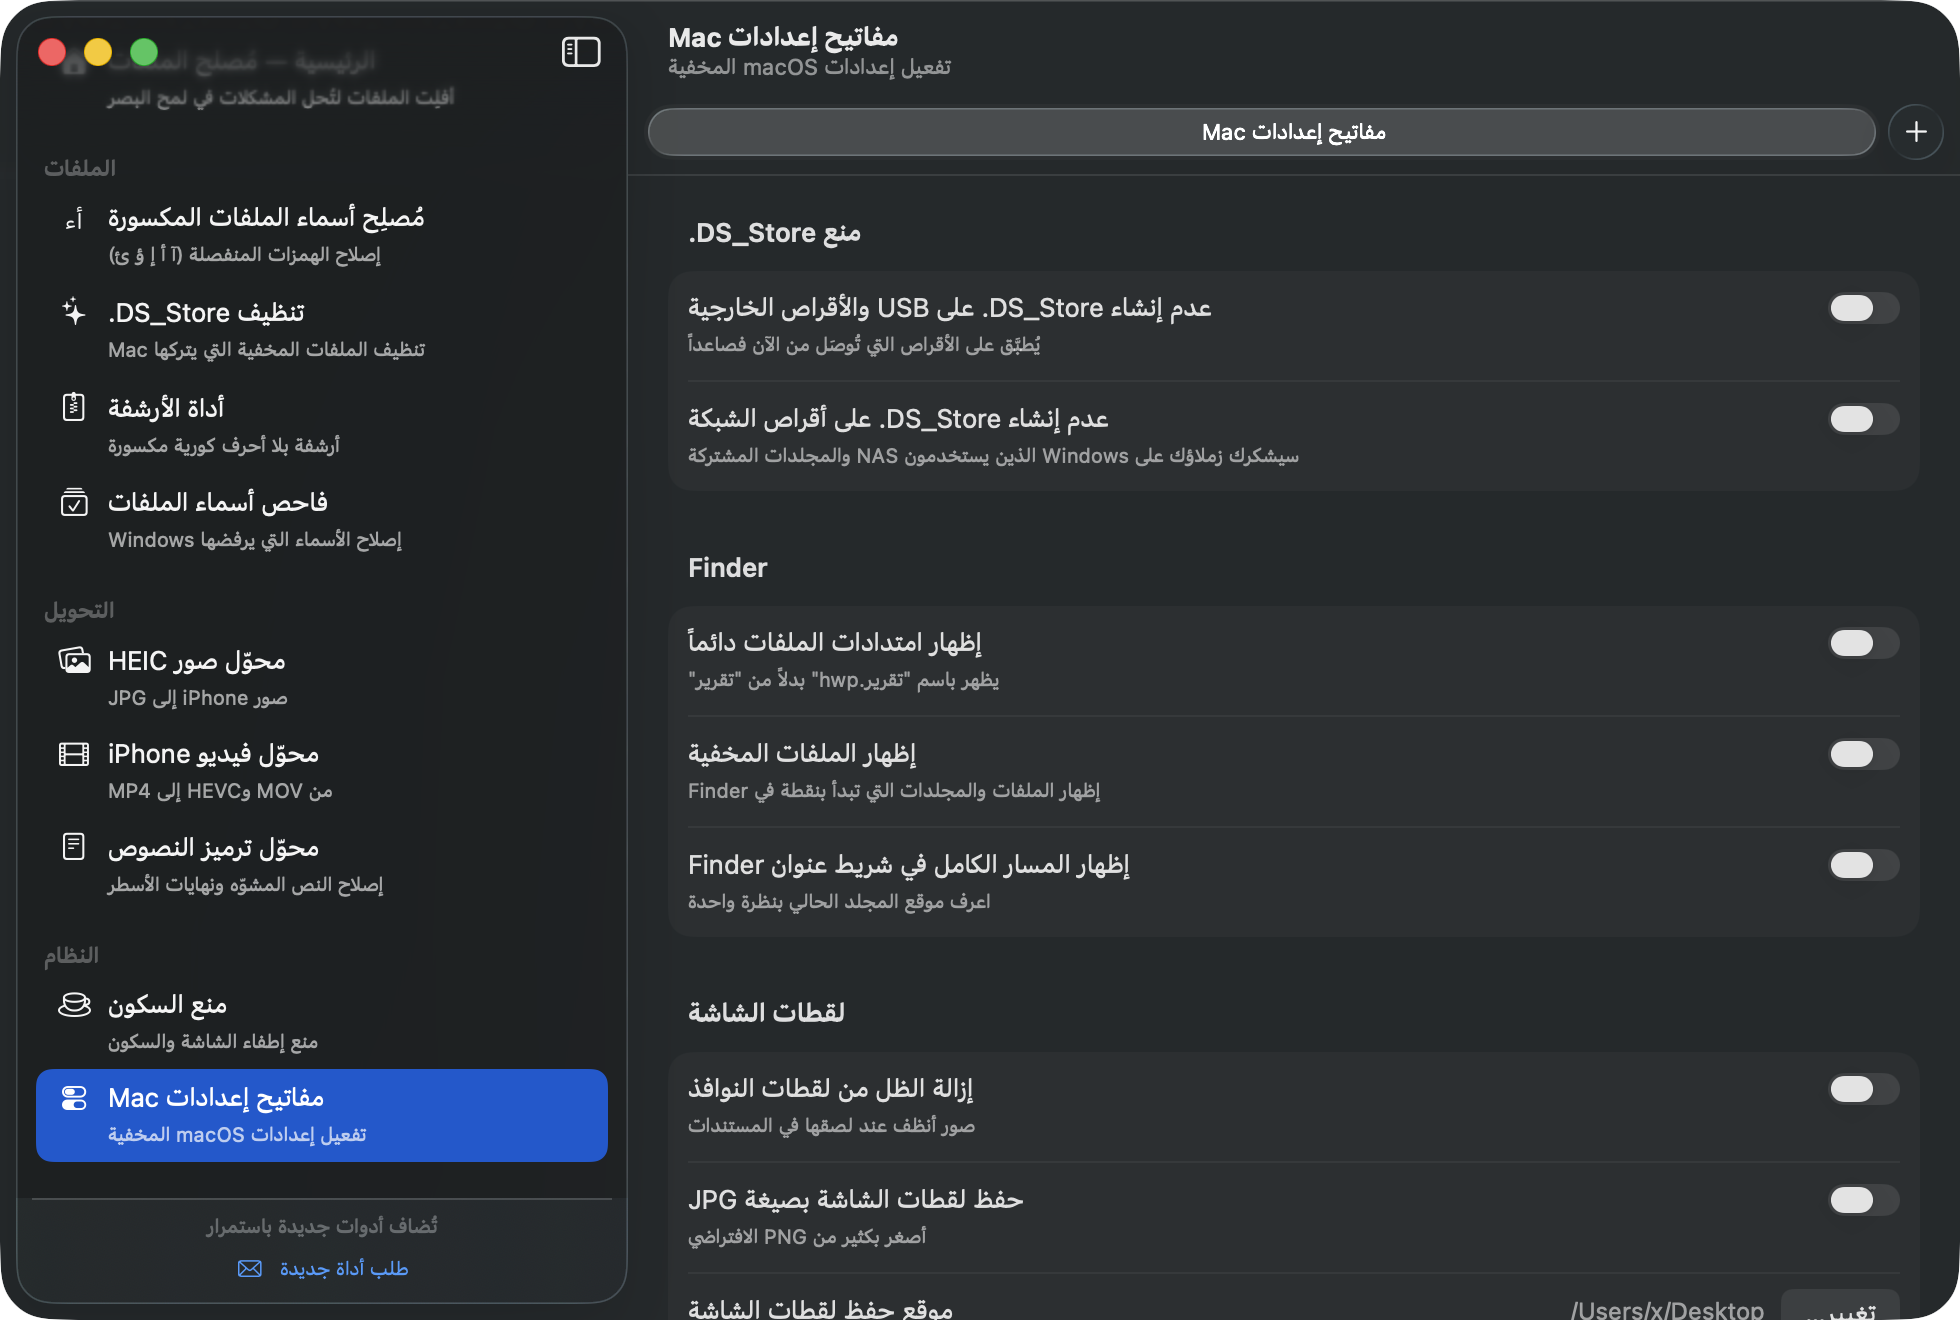Switch on save screenshots as JPG

[1864, 1200]
